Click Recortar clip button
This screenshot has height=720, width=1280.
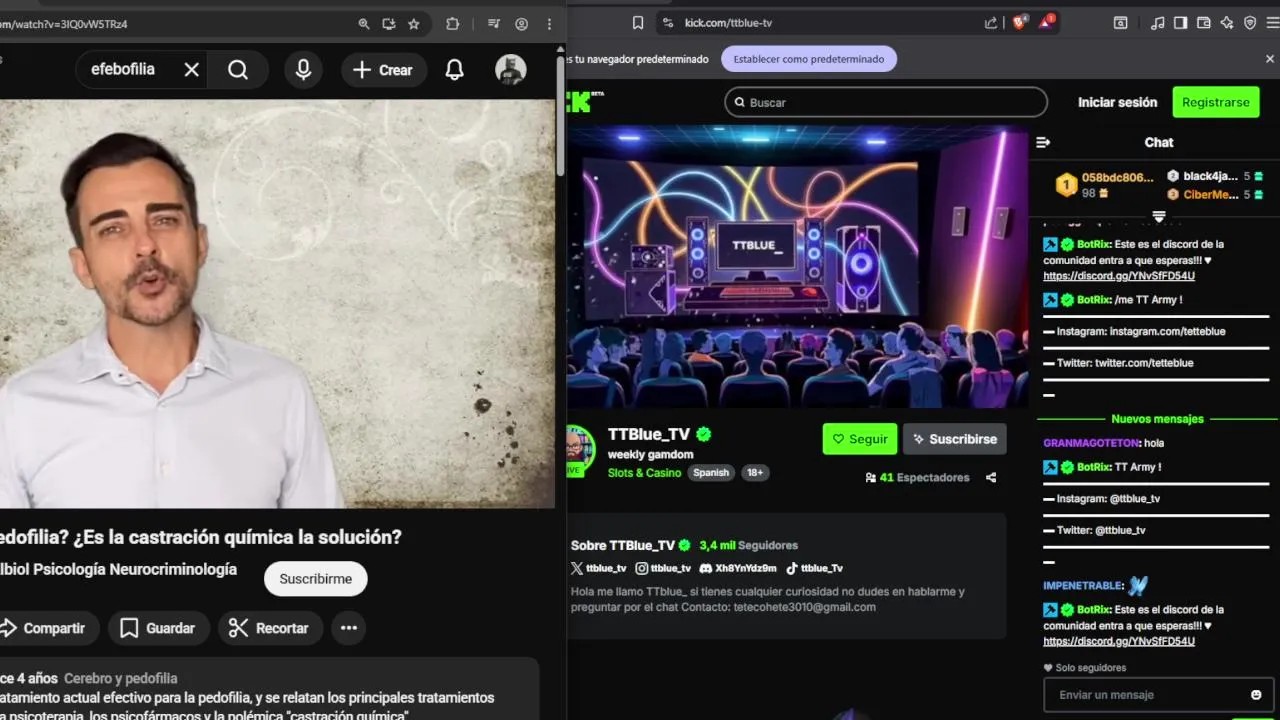[269, 628]
